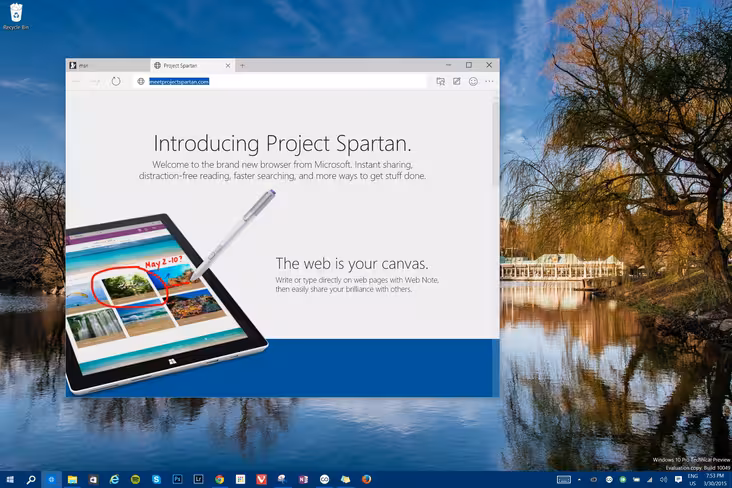Click the "Introducing Project Spartan." heading

tap(282, 143)
